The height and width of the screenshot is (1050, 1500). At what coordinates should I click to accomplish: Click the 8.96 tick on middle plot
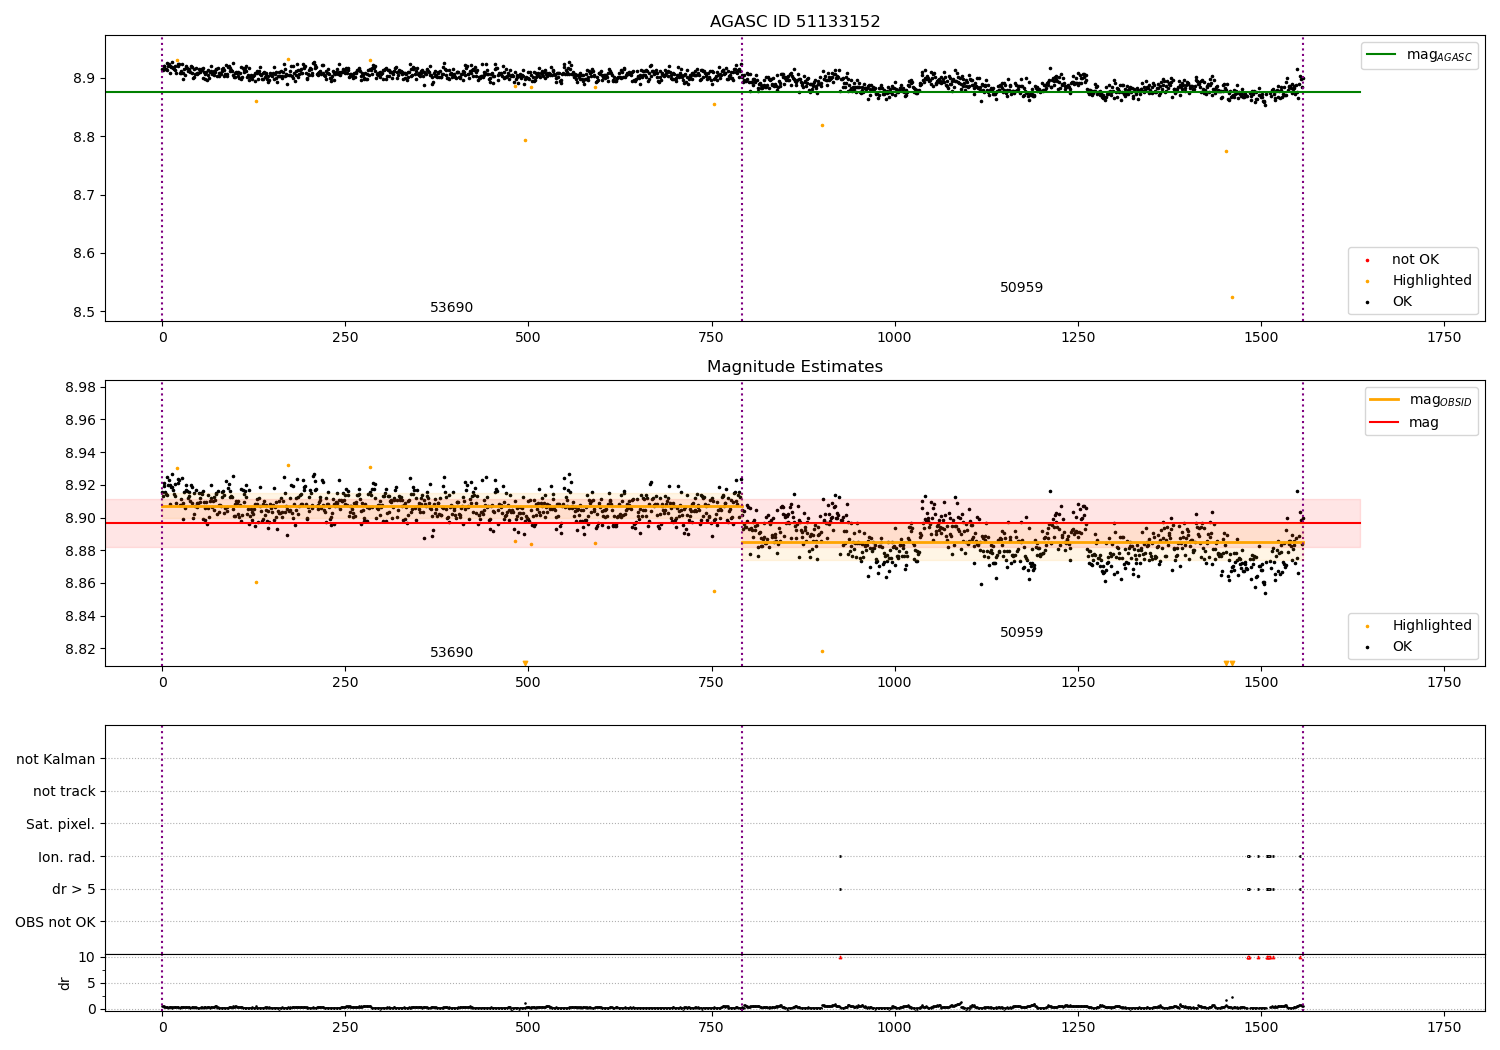(x=80, y=421)
